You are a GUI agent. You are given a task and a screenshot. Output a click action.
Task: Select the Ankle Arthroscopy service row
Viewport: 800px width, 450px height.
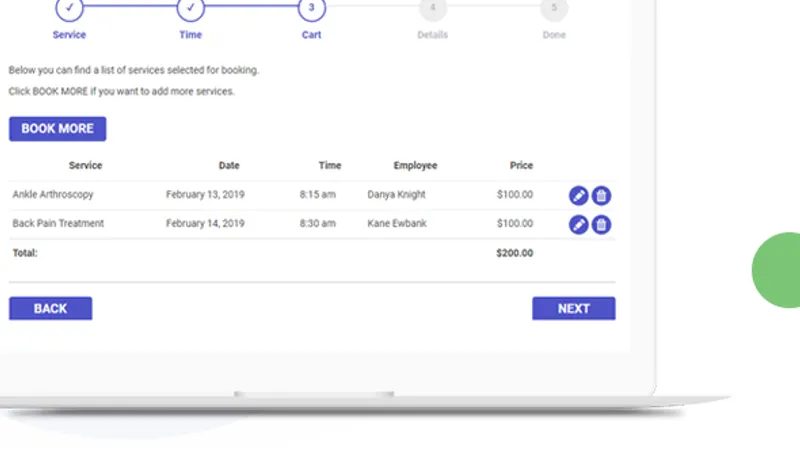(x=53, y=195)
